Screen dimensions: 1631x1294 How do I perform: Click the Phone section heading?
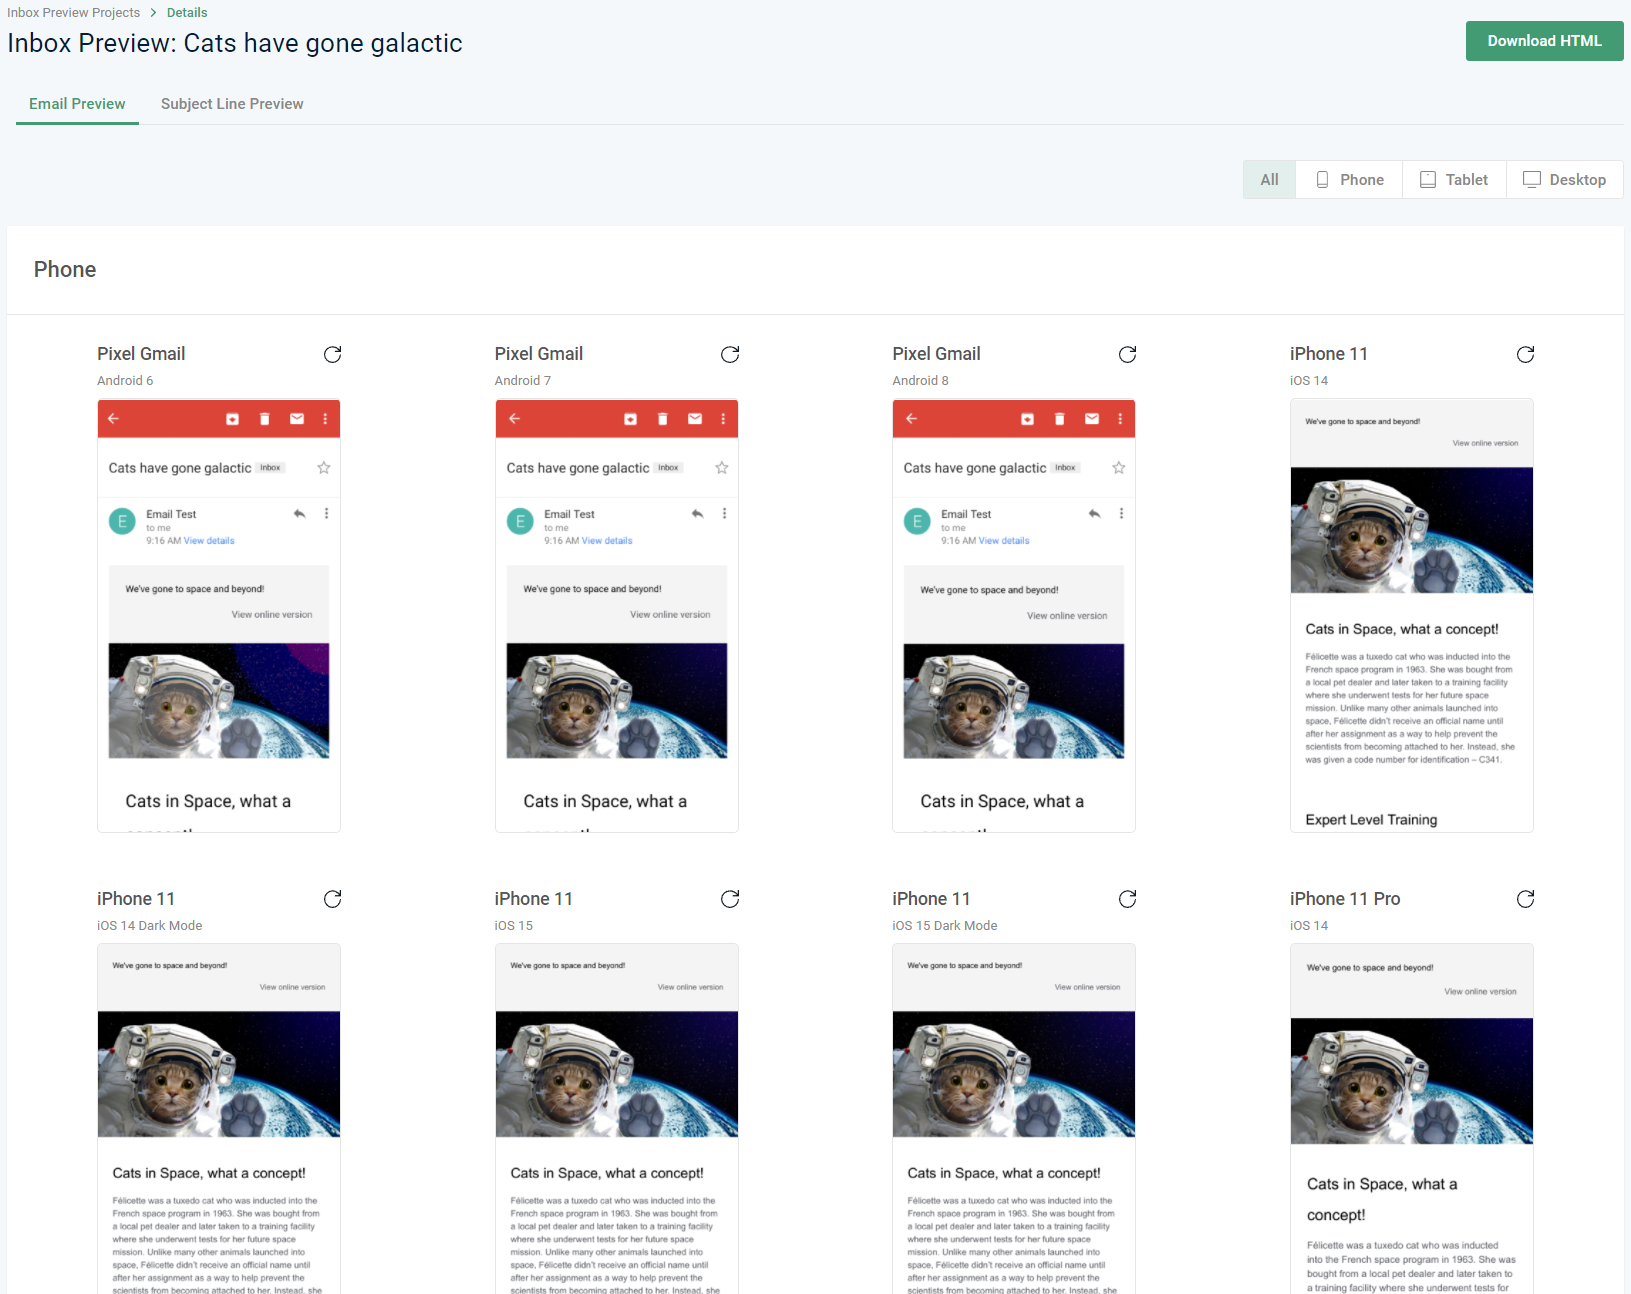[x=65, y=270]
